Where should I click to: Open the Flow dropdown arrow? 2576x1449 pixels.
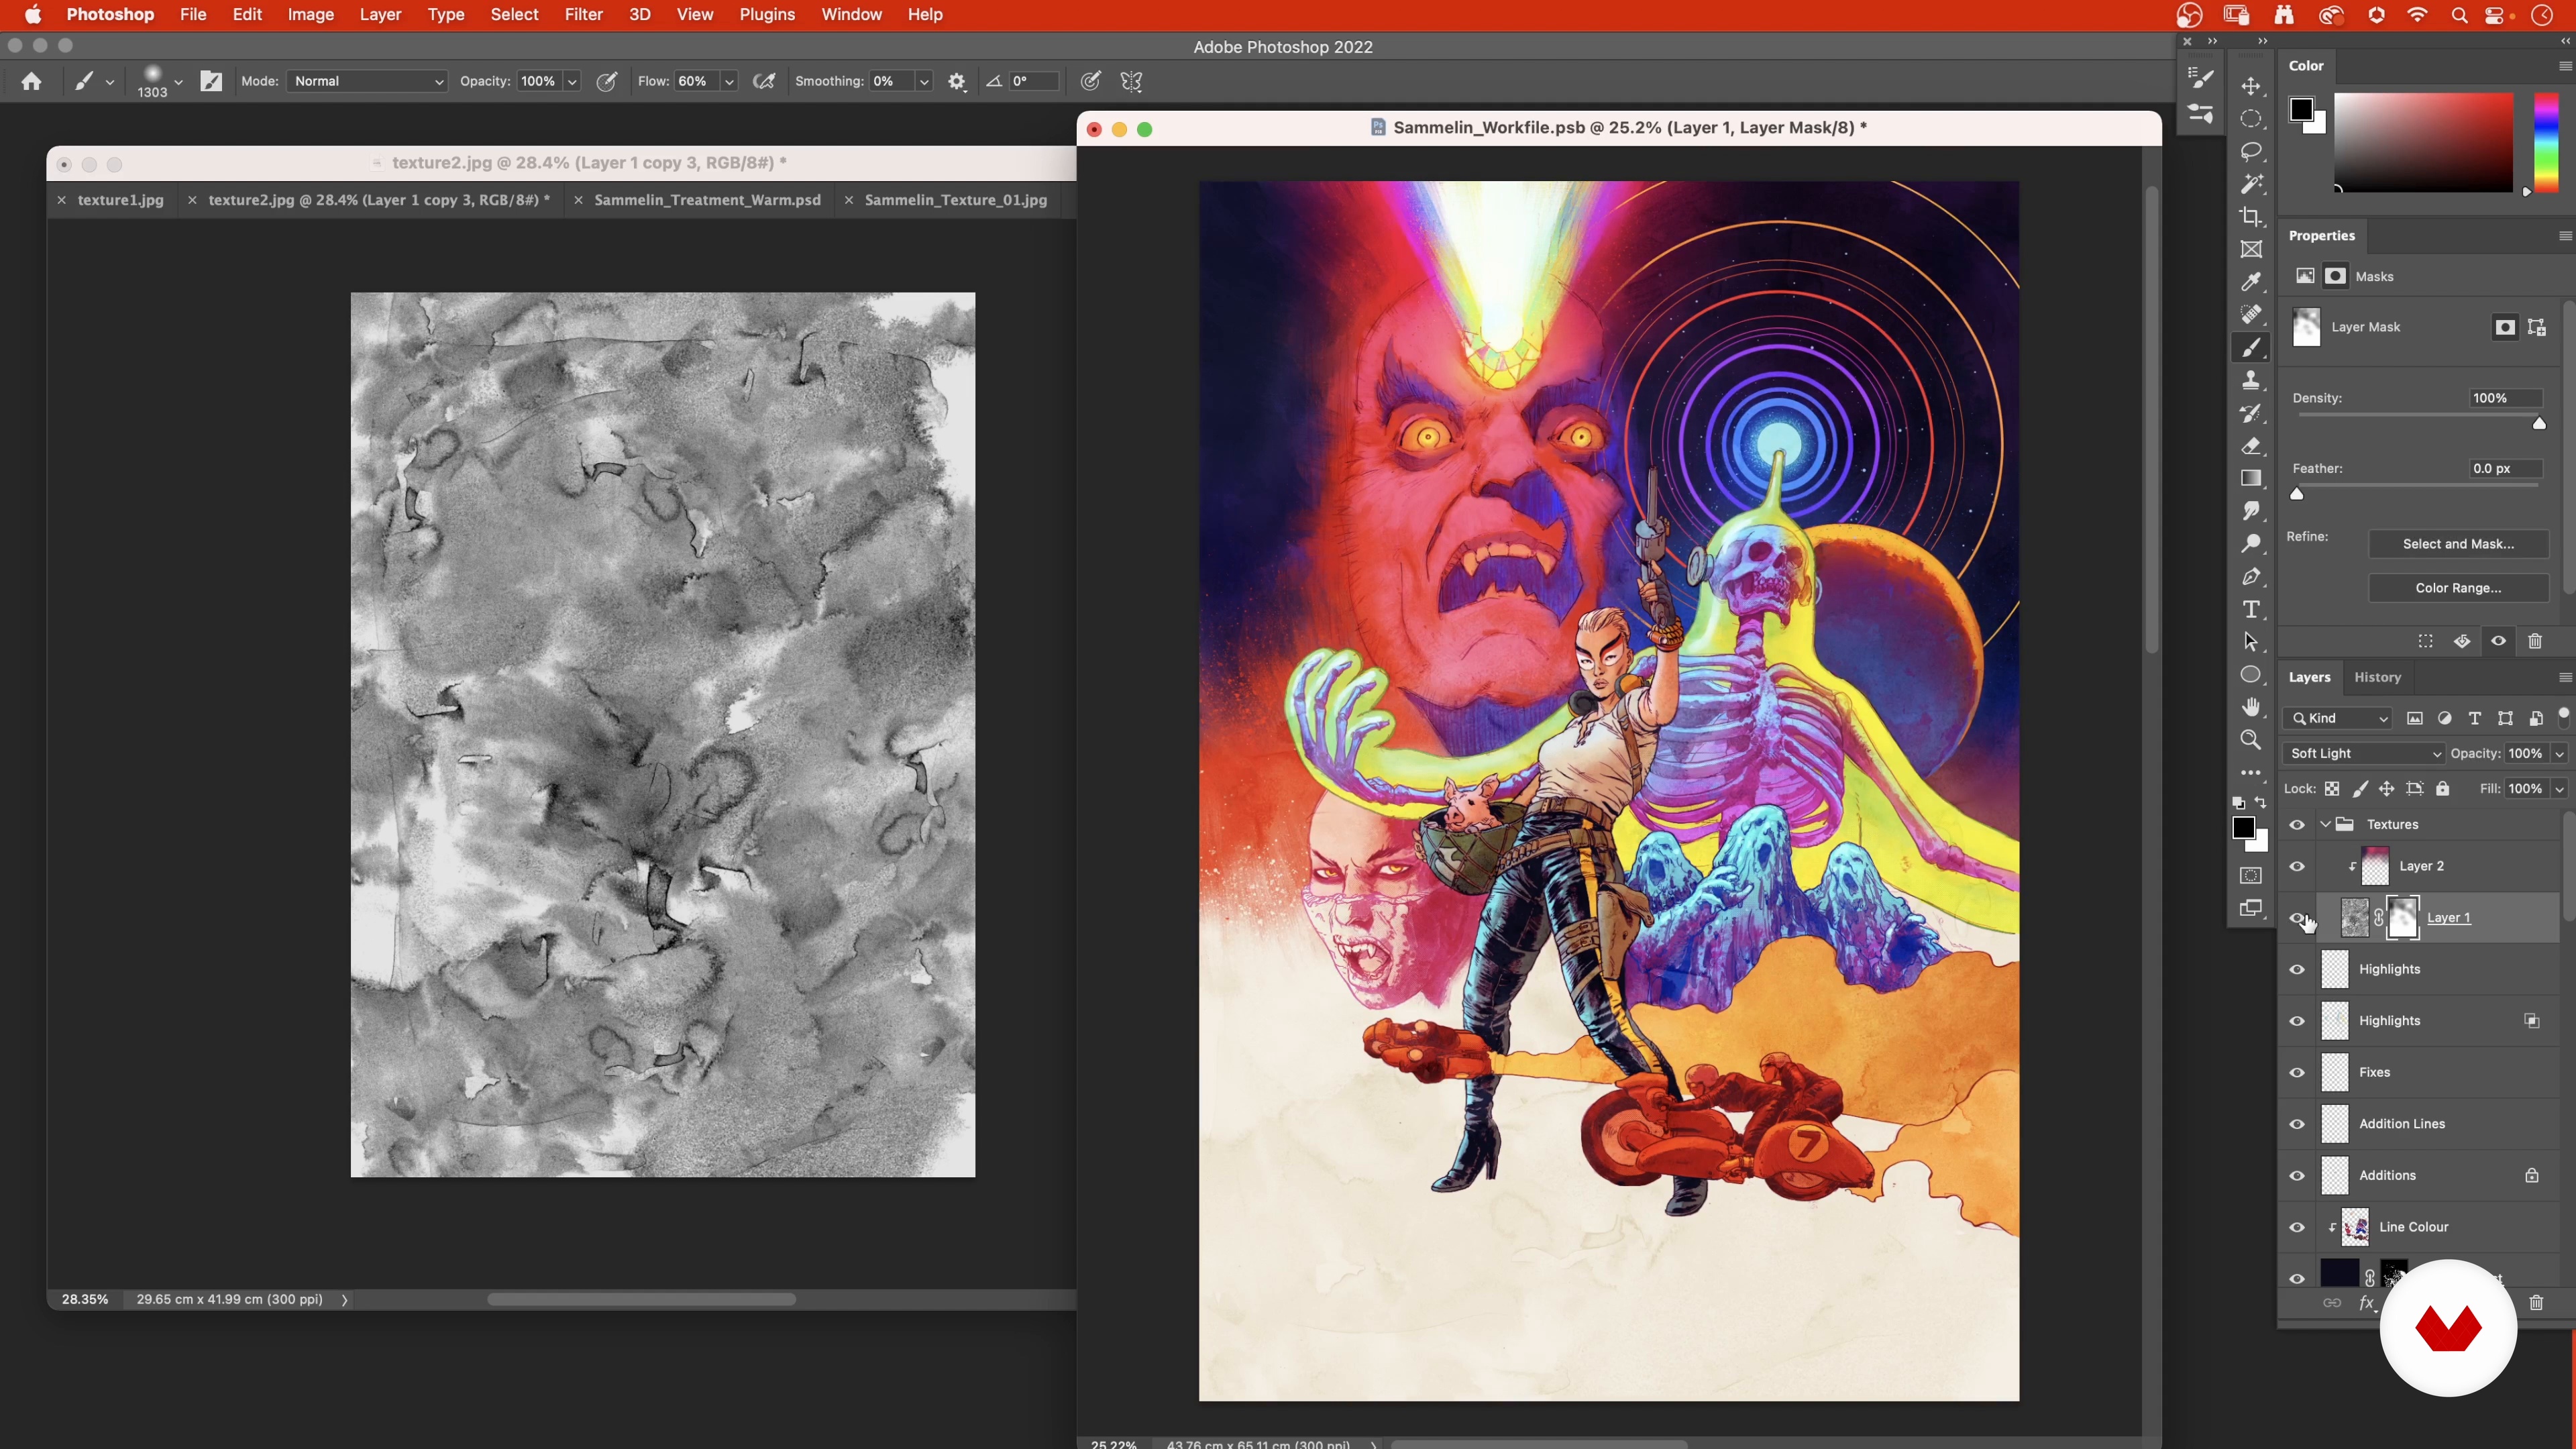(730, 82)
